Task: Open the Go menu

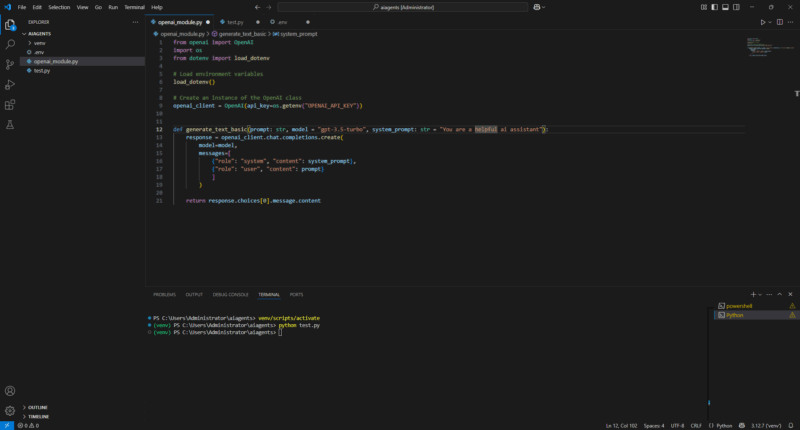Action: pos(98,7)
